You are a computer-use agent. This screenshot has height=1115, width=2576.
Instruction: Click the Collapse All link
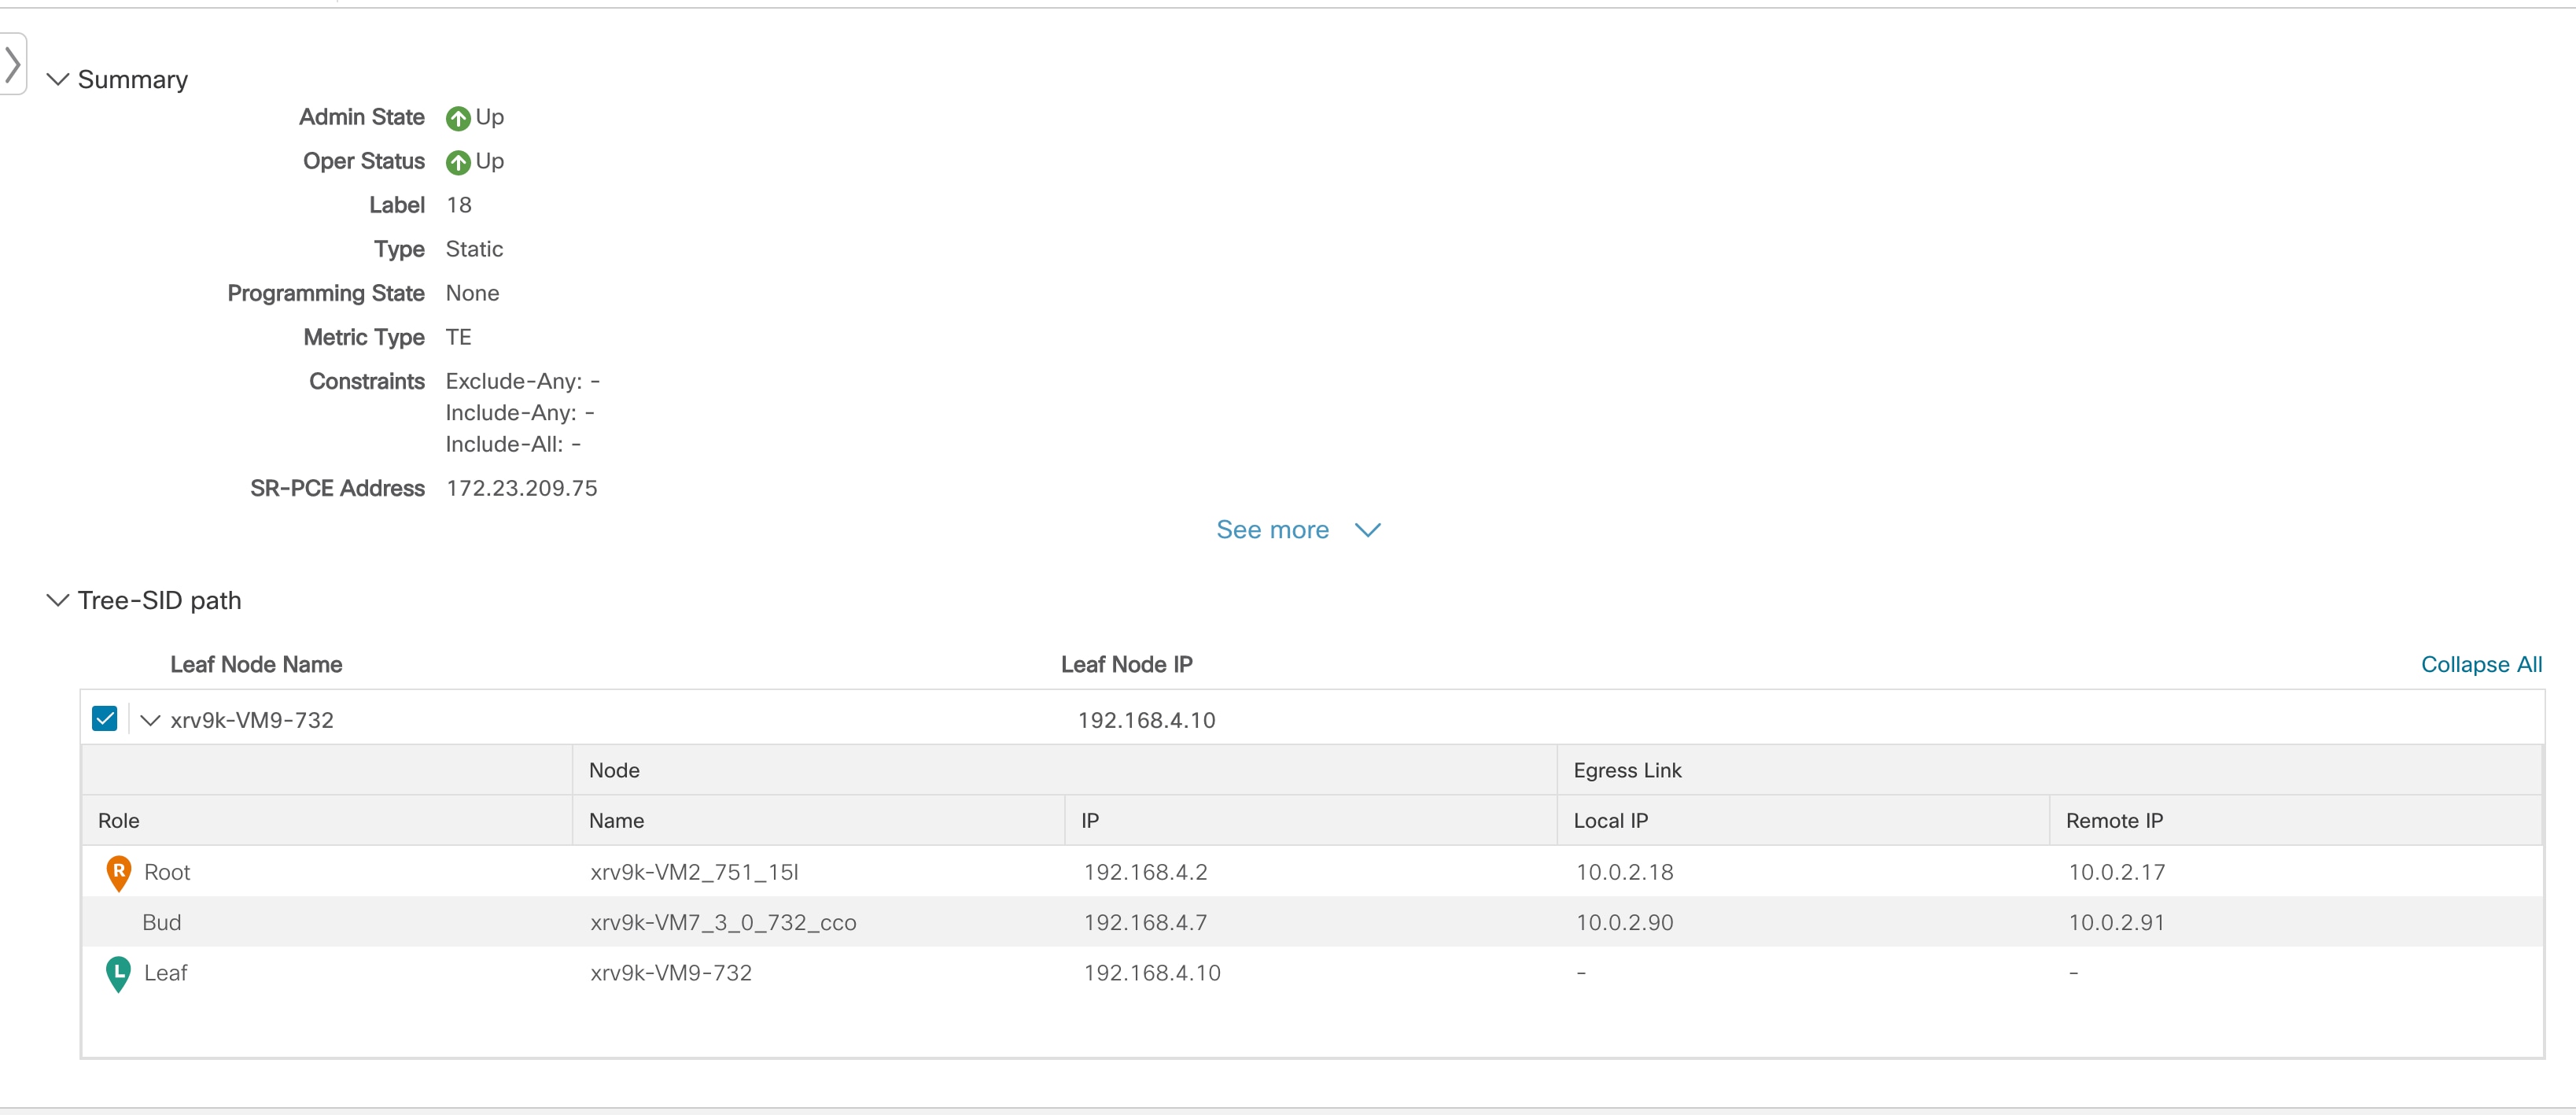2481,663
